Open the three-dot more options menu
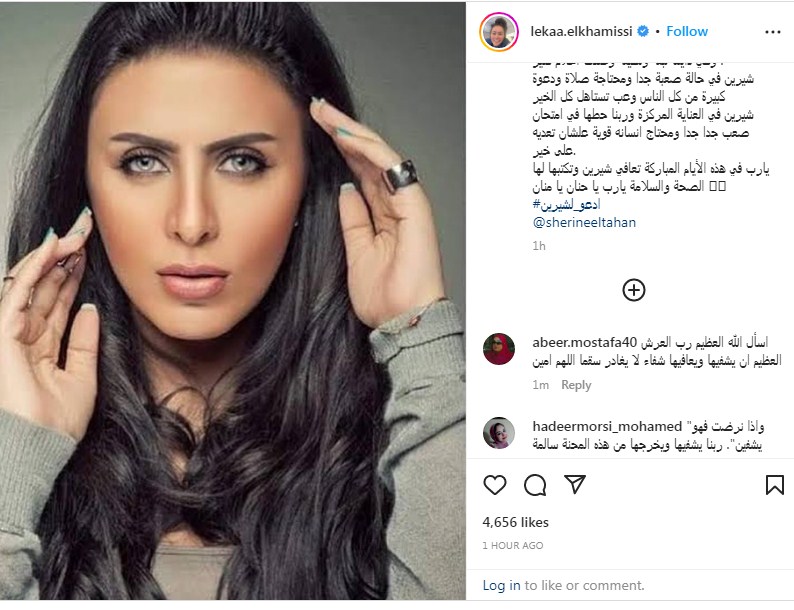The height and width of the screenshot is (610, 794). (x=773, y=32)
